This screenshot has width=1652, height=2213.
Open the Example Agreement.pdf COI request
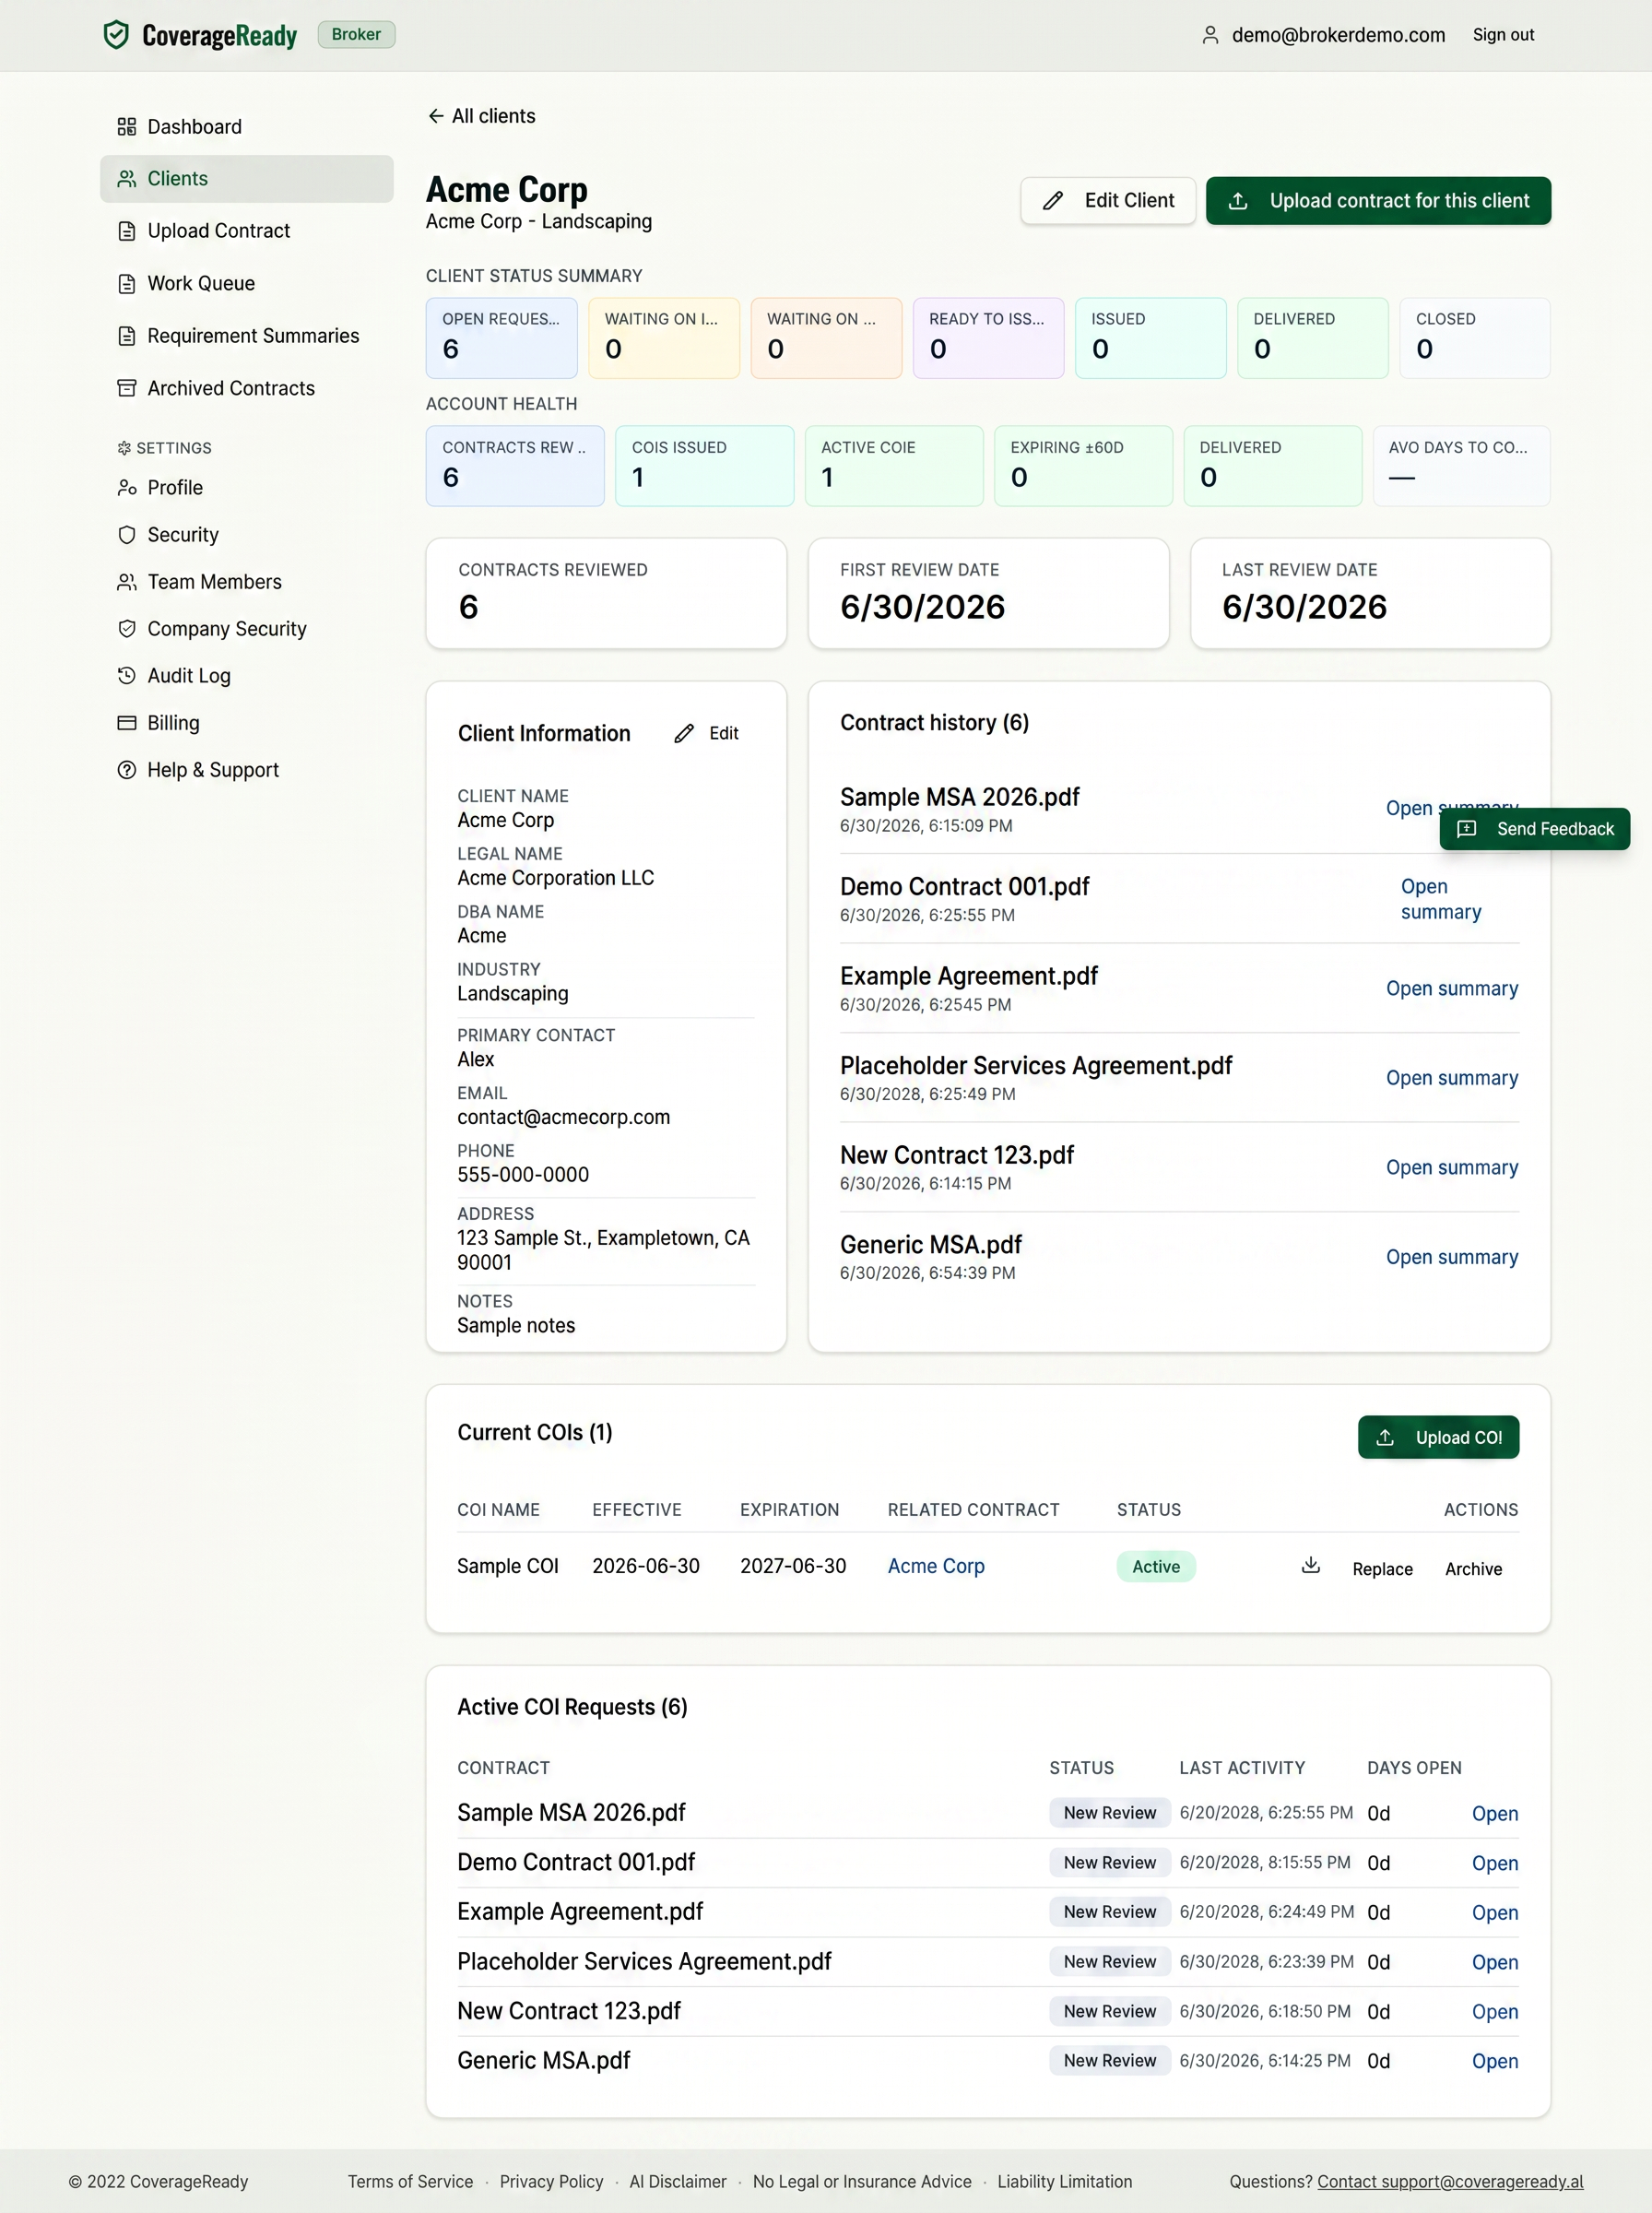point(1494,1913)
